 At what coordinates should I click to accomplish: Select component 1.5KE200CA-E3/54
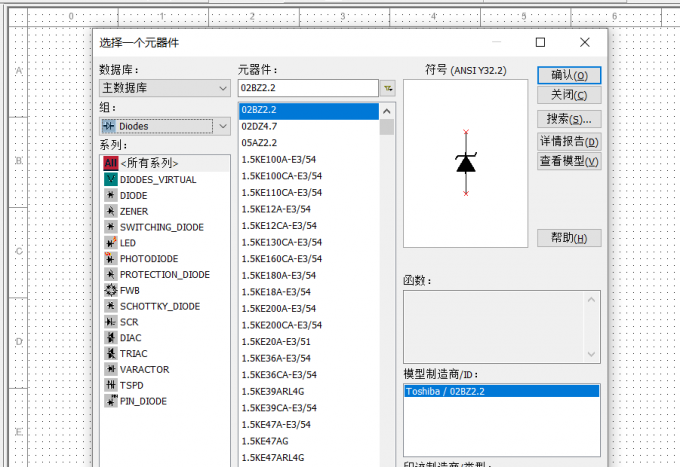[281, 325]
